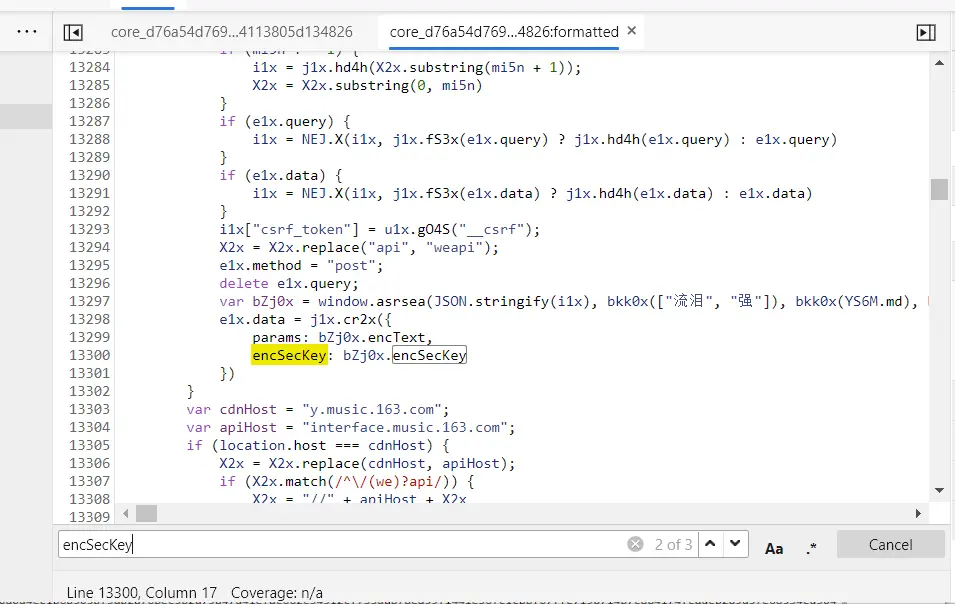The width and height of the screenshot is (955, 604).
Task: Click the horizontal scrollbar left arrow
Action: tap(125, 513)
